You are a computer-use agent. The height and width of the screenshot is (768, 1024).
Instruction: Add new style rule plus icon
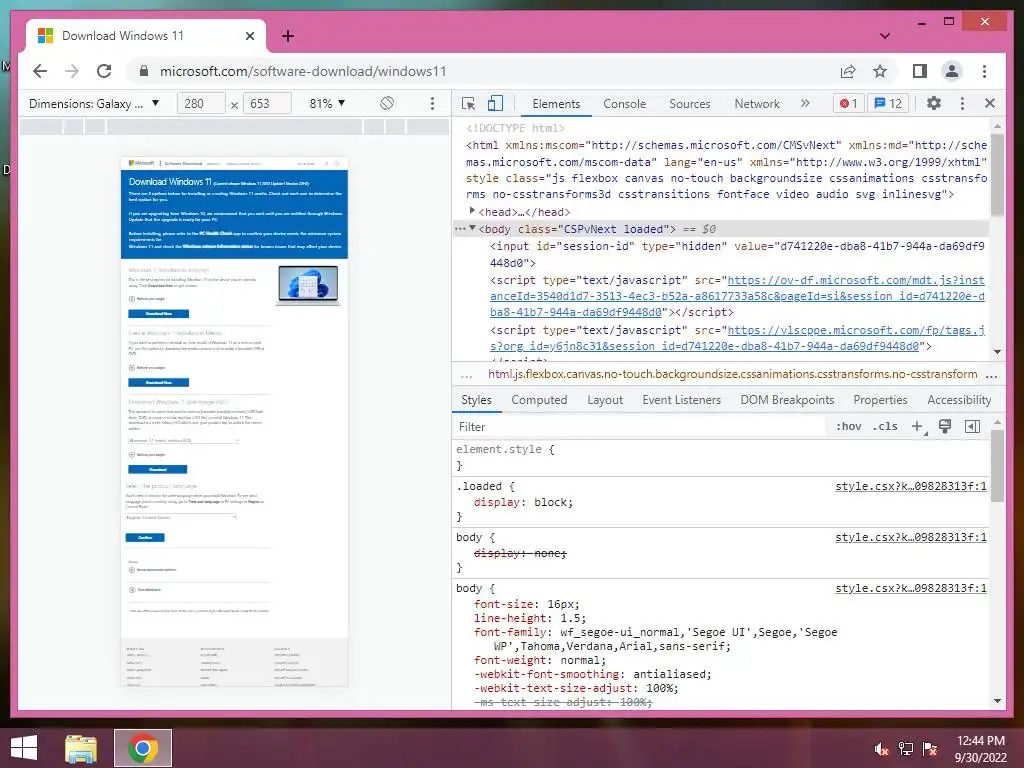tap(918, 426)
